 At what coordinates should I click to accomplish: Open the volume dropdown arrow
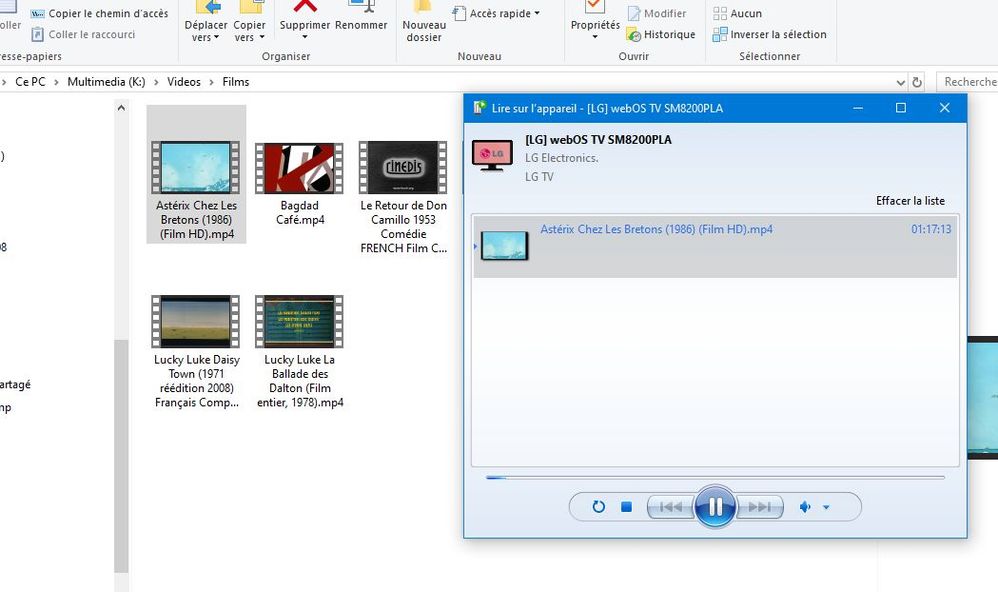tap(826, 508)
